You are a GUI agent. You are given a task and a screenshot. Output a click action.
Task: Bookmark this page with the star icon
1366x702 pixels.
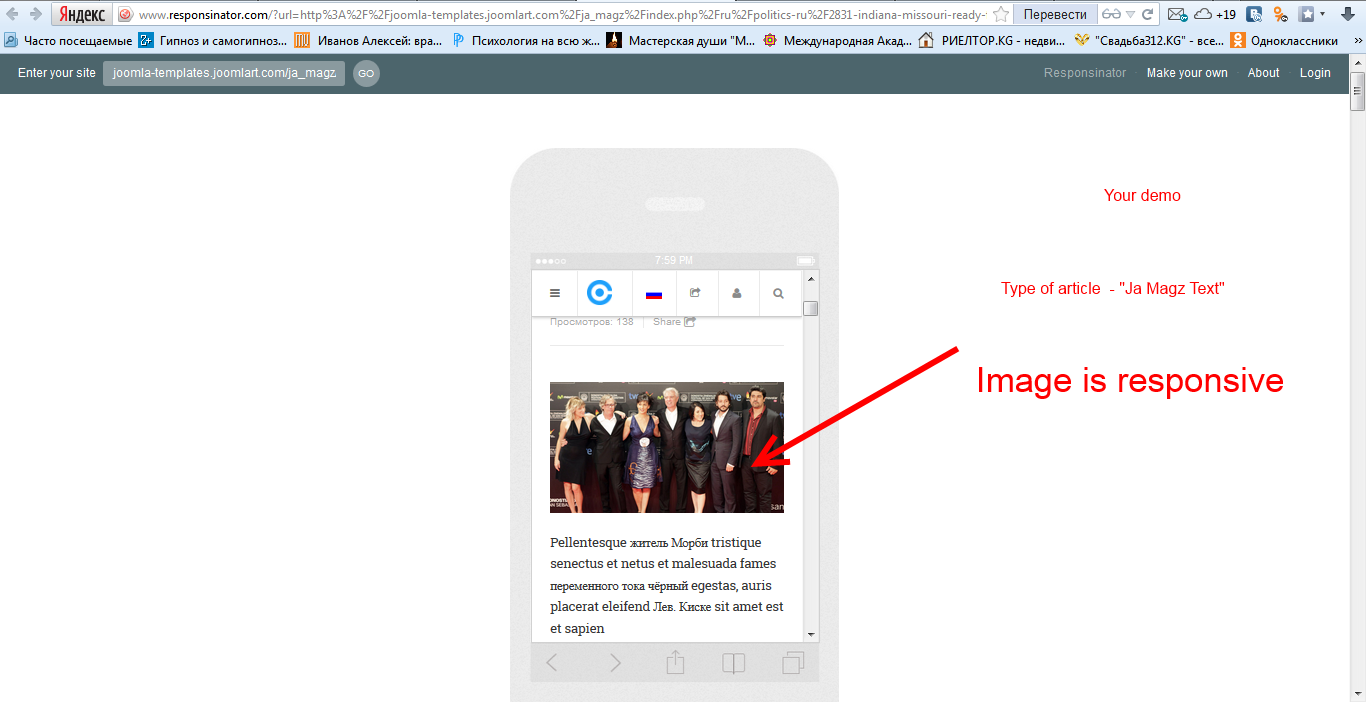point(1000,15)
